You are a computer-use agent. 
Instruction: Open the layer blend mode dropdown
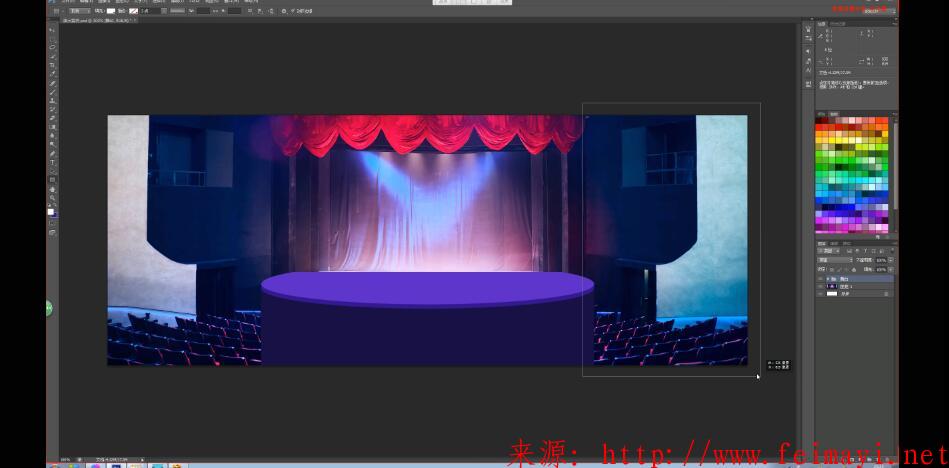click(x=834, y=260)
